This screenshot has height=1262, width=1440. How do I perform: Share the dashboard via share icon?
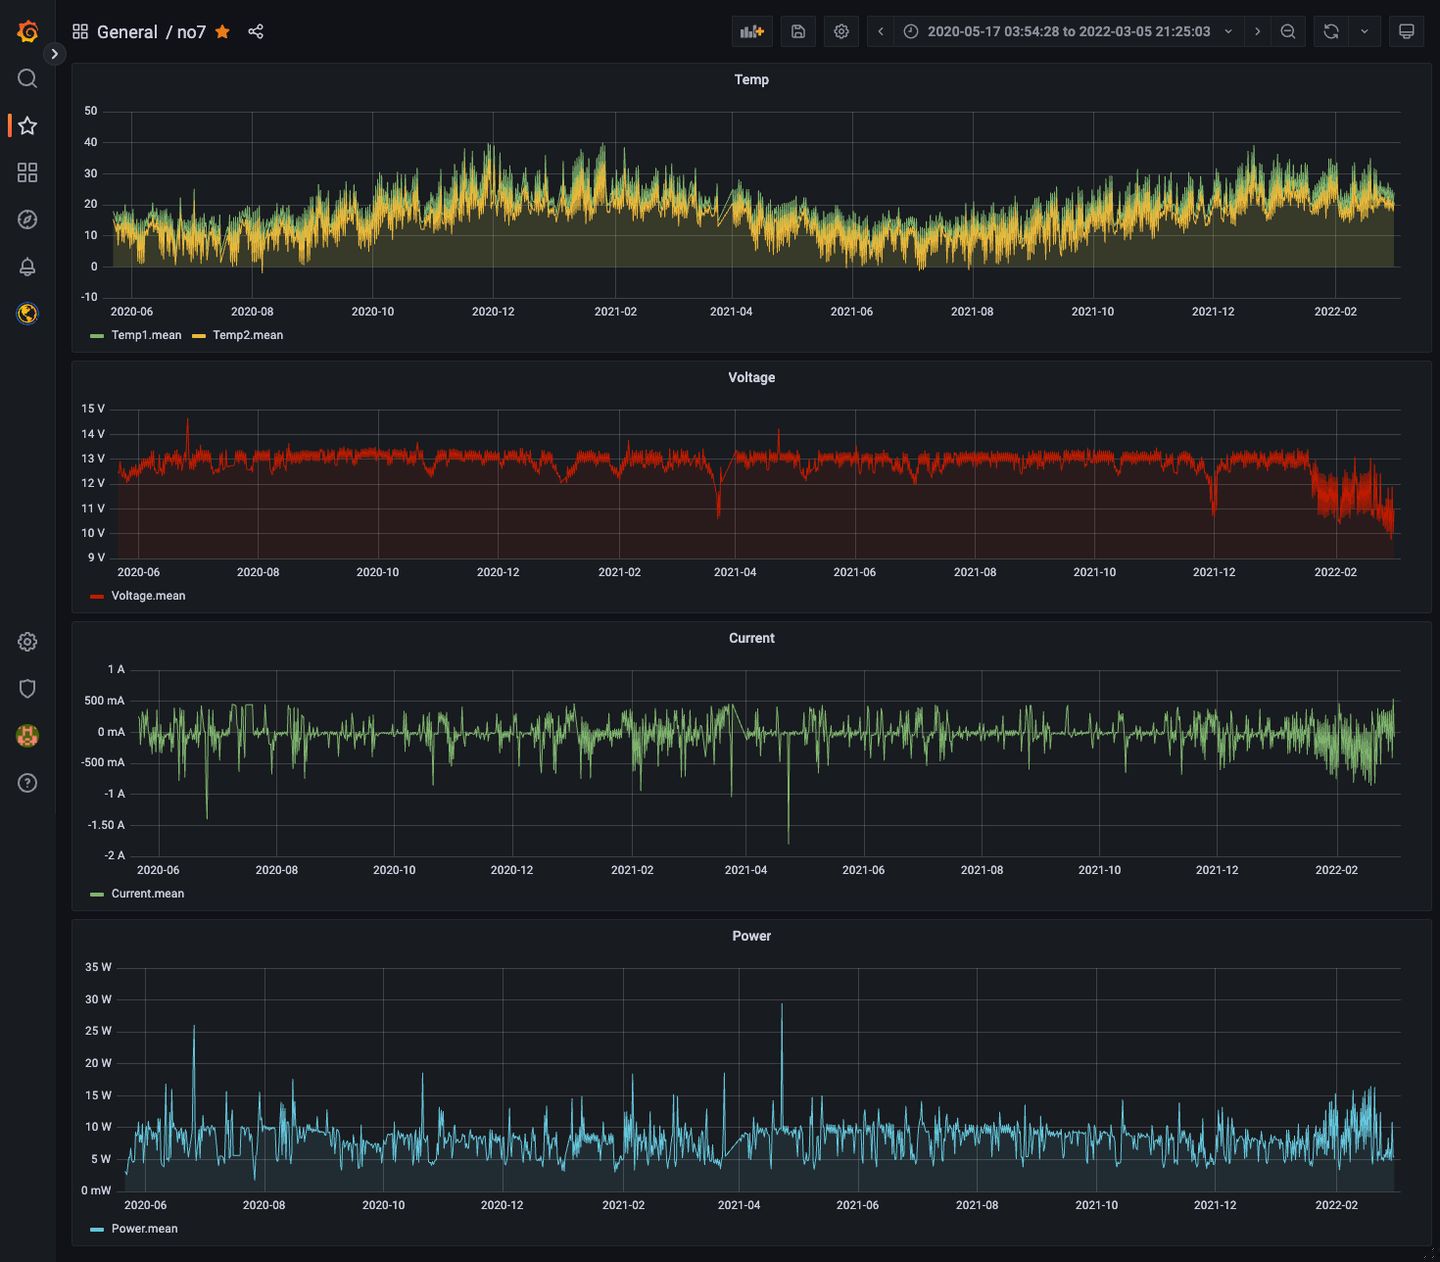click(256, 31)
